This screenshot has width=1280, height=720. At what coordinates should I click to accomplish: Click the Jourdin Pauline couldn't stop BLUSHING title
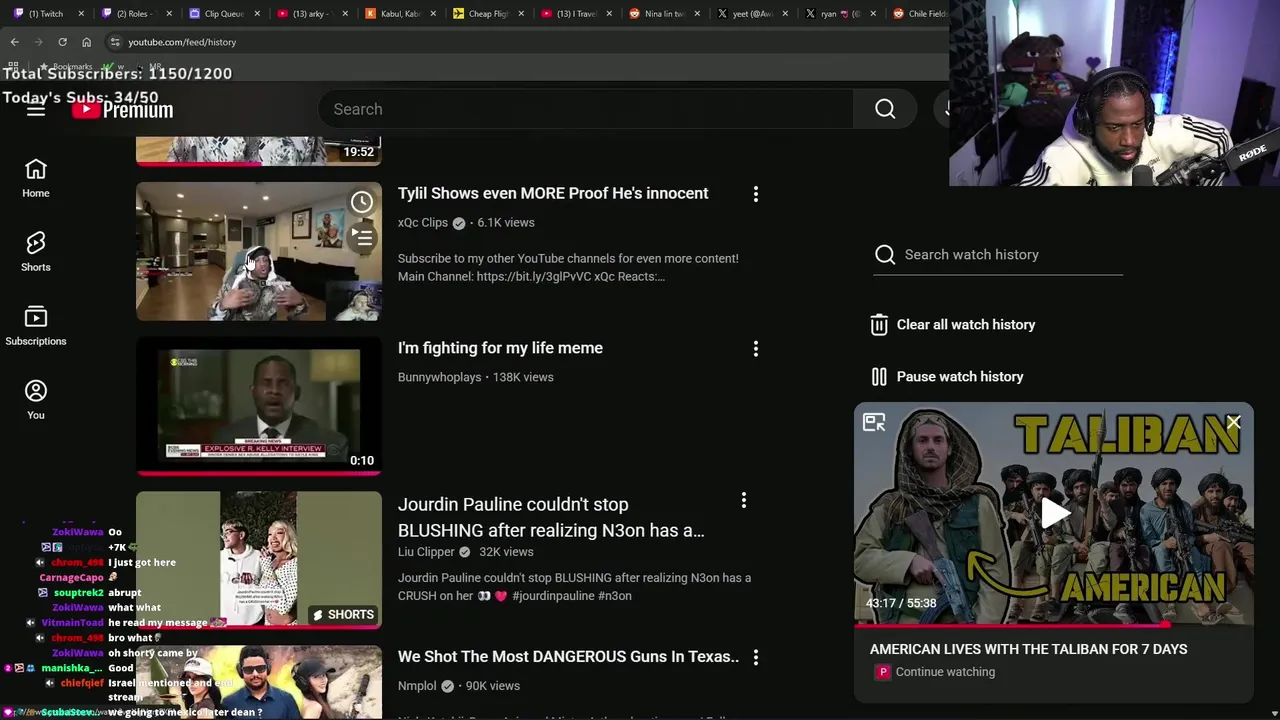[551, 517]
